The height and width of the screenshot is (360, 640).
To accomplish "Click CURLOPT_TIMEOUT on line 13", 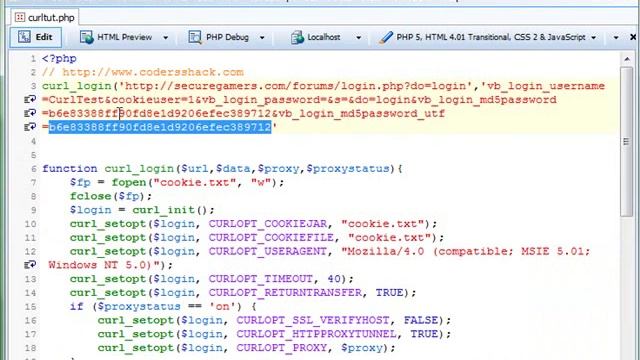I will pos(260,279).
